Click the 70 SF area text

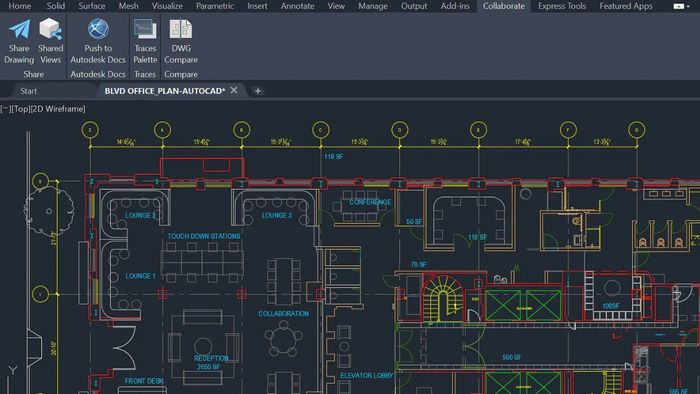coord(418,265)
